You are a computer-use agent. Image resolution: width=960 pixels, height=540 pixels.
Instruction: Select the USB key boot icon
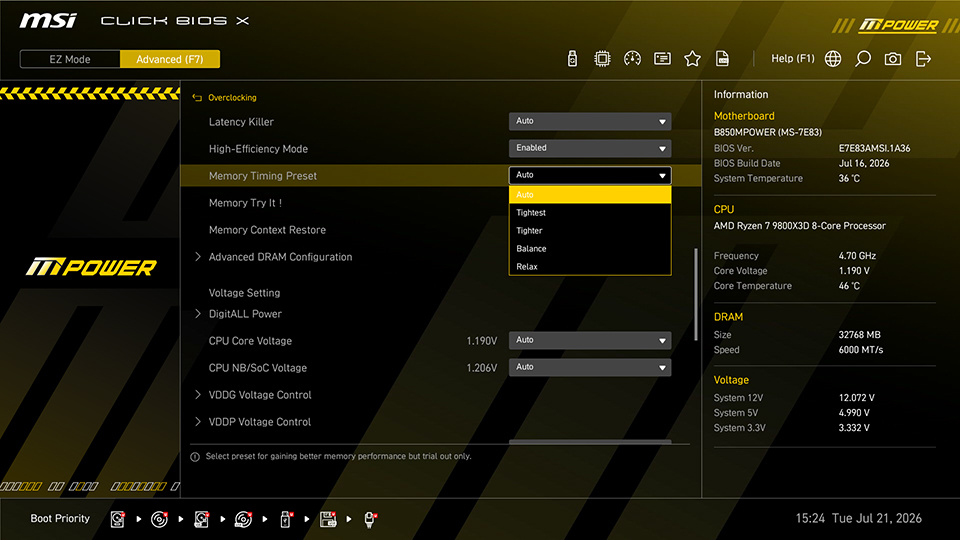click(285, 519)
